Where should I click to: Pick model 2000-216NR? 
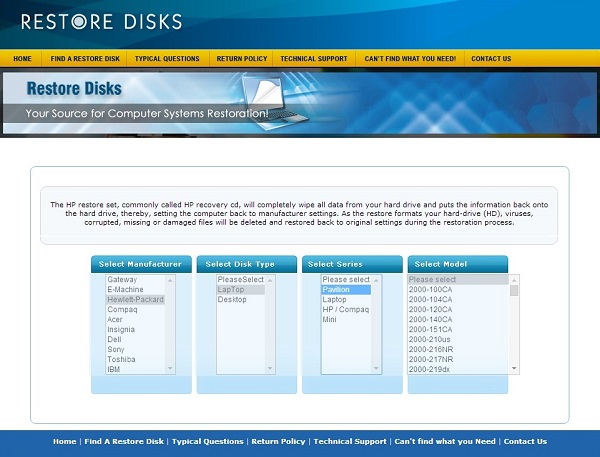(458, 349)
